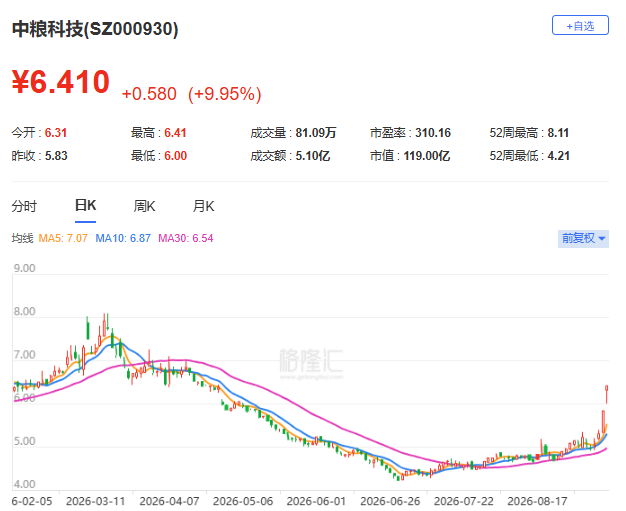Screen dimensions: 626x511
Task: Click the 2026-06-26 date axis label
Action: click(x=390, y=501)
